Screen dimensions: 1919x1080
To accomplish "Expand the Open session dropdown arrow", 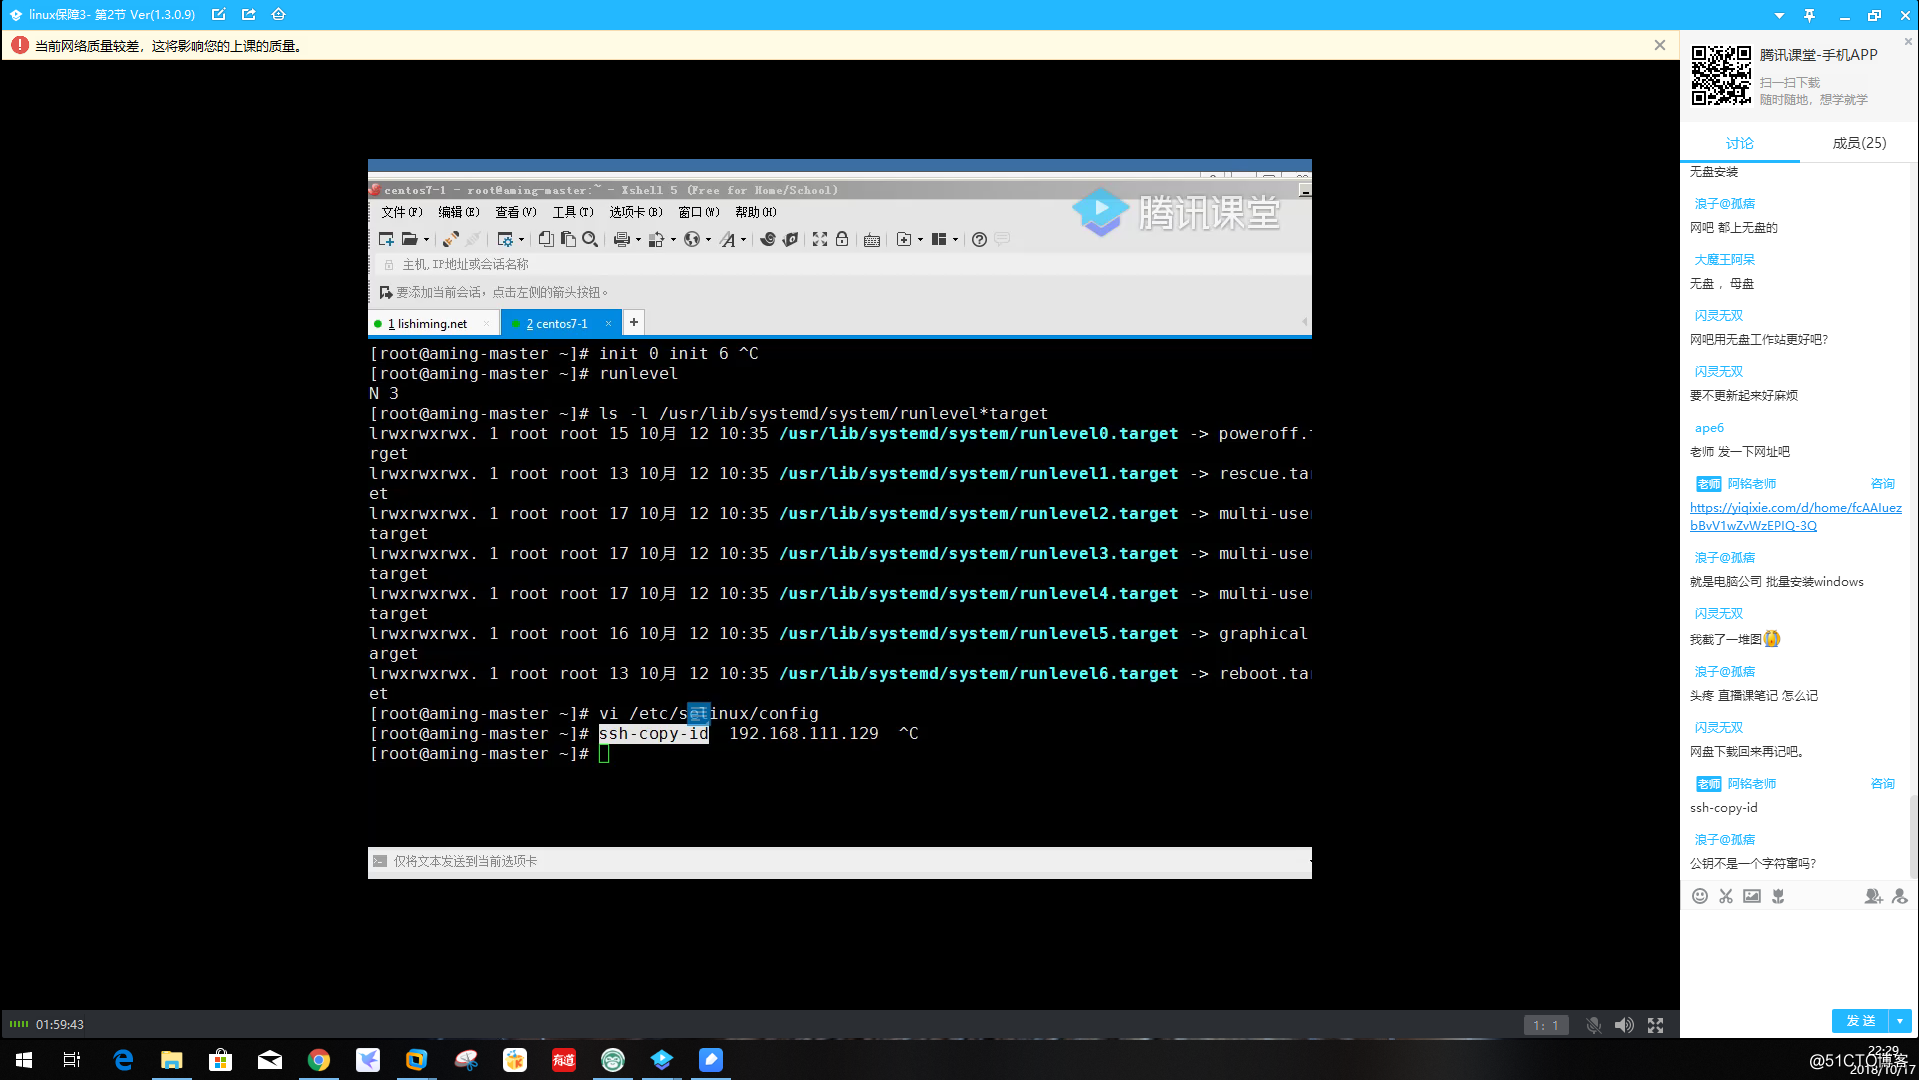I will pyautogui.click(x=426, y=240).
